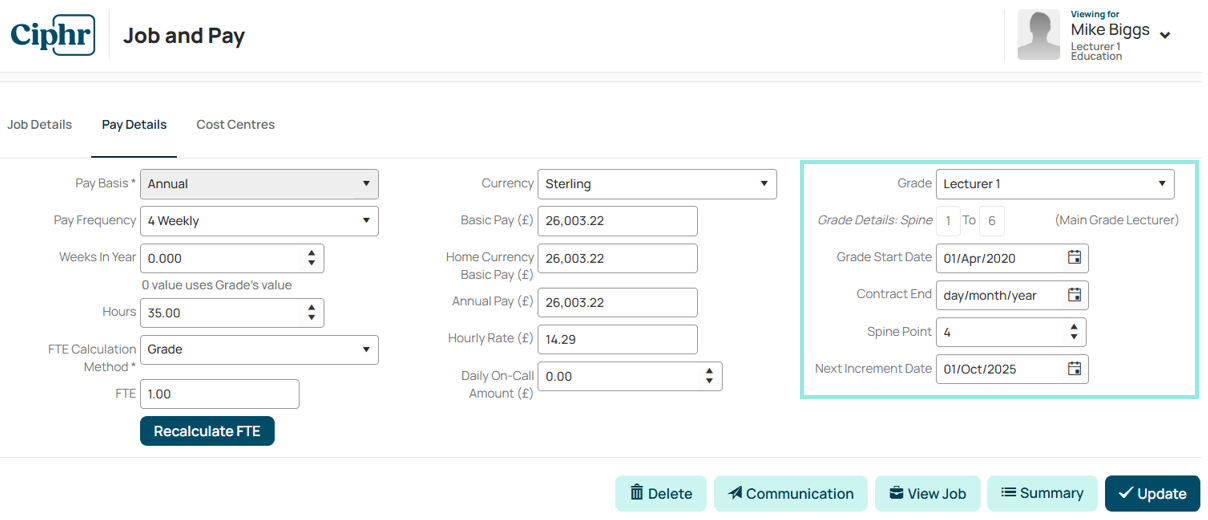Expand the Viewing for user chevron
Viewport: 1208px width, 520px height.
coord(1165,35)
